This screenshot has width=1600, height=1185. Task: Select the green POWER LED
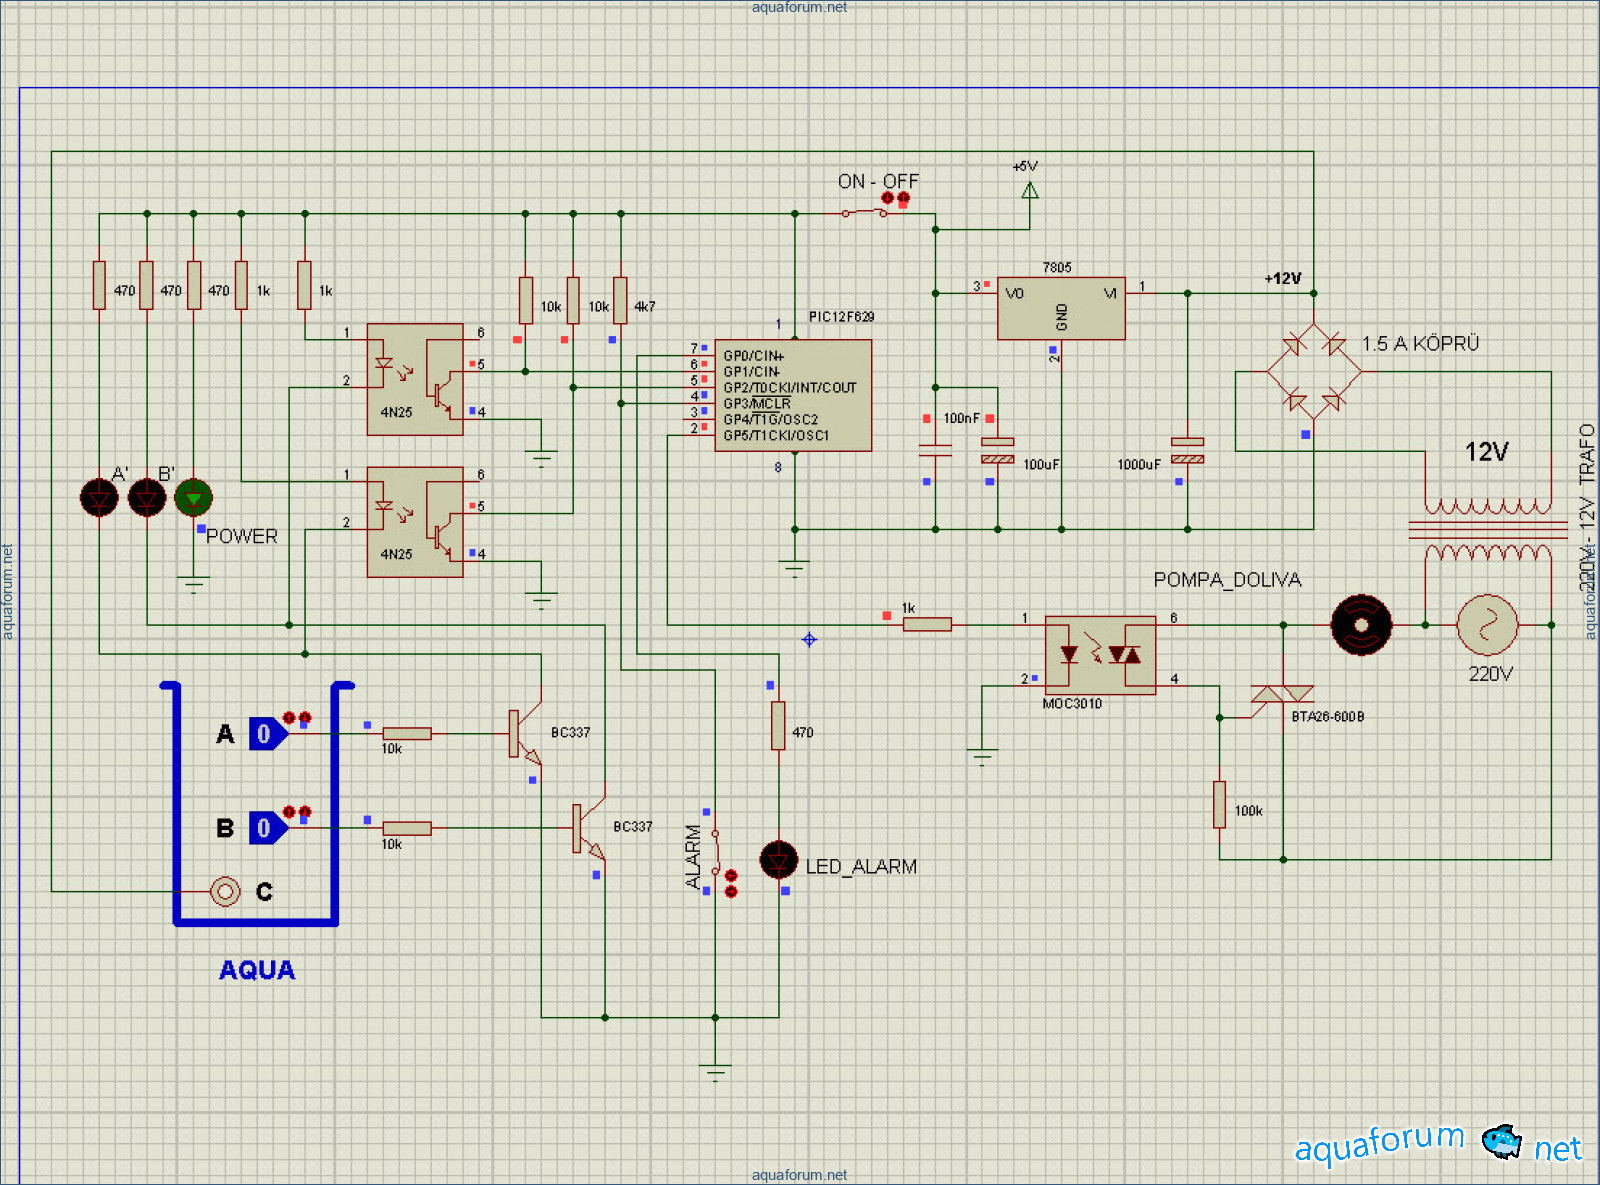point(193,497)
